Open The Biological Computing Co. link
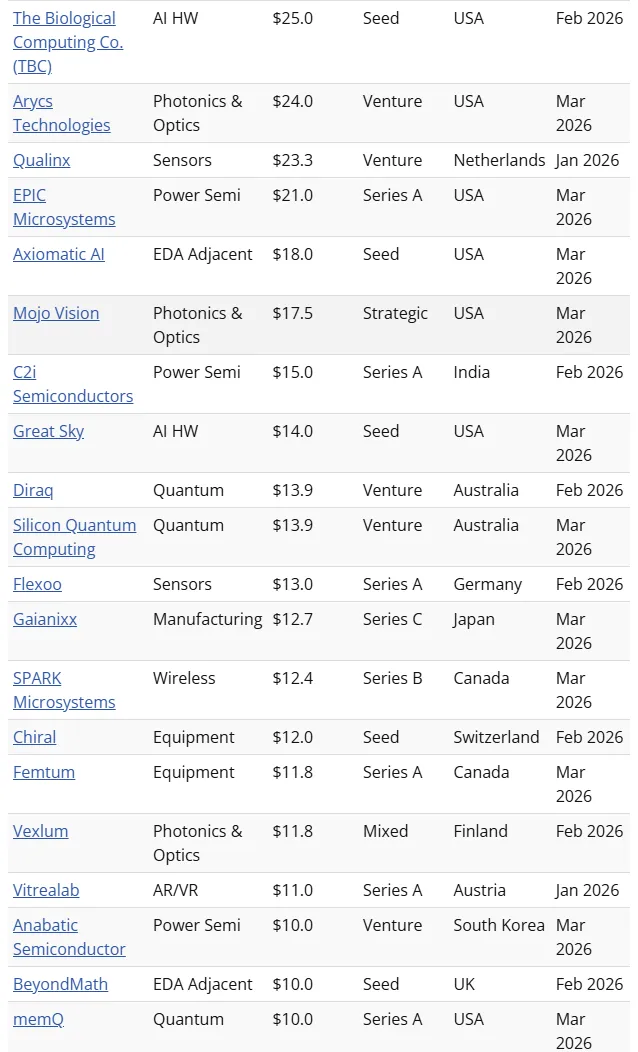 [x=64, y=18]
